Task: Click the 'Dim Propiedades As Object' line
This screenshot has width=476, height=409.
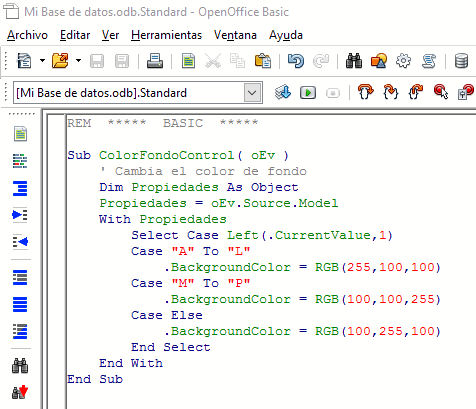Action: [x=199, y=187]
